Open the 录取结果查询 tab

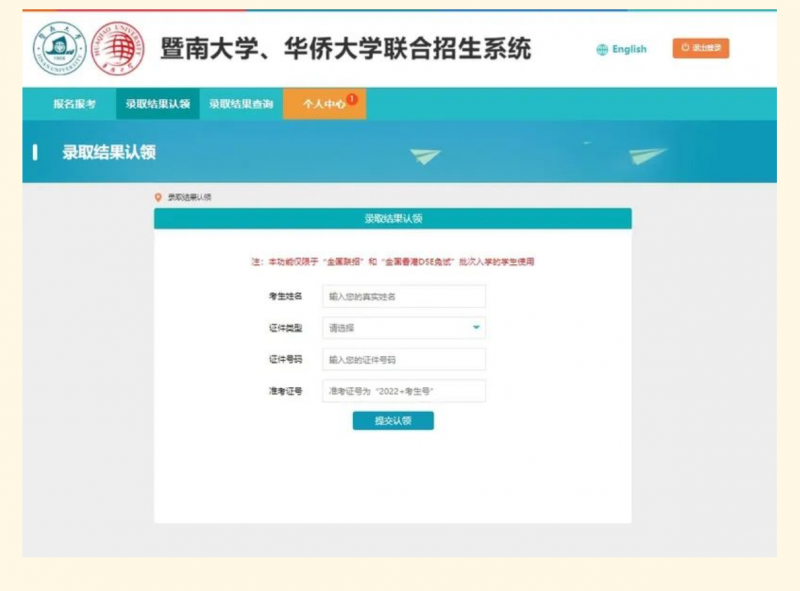point(241,104)
